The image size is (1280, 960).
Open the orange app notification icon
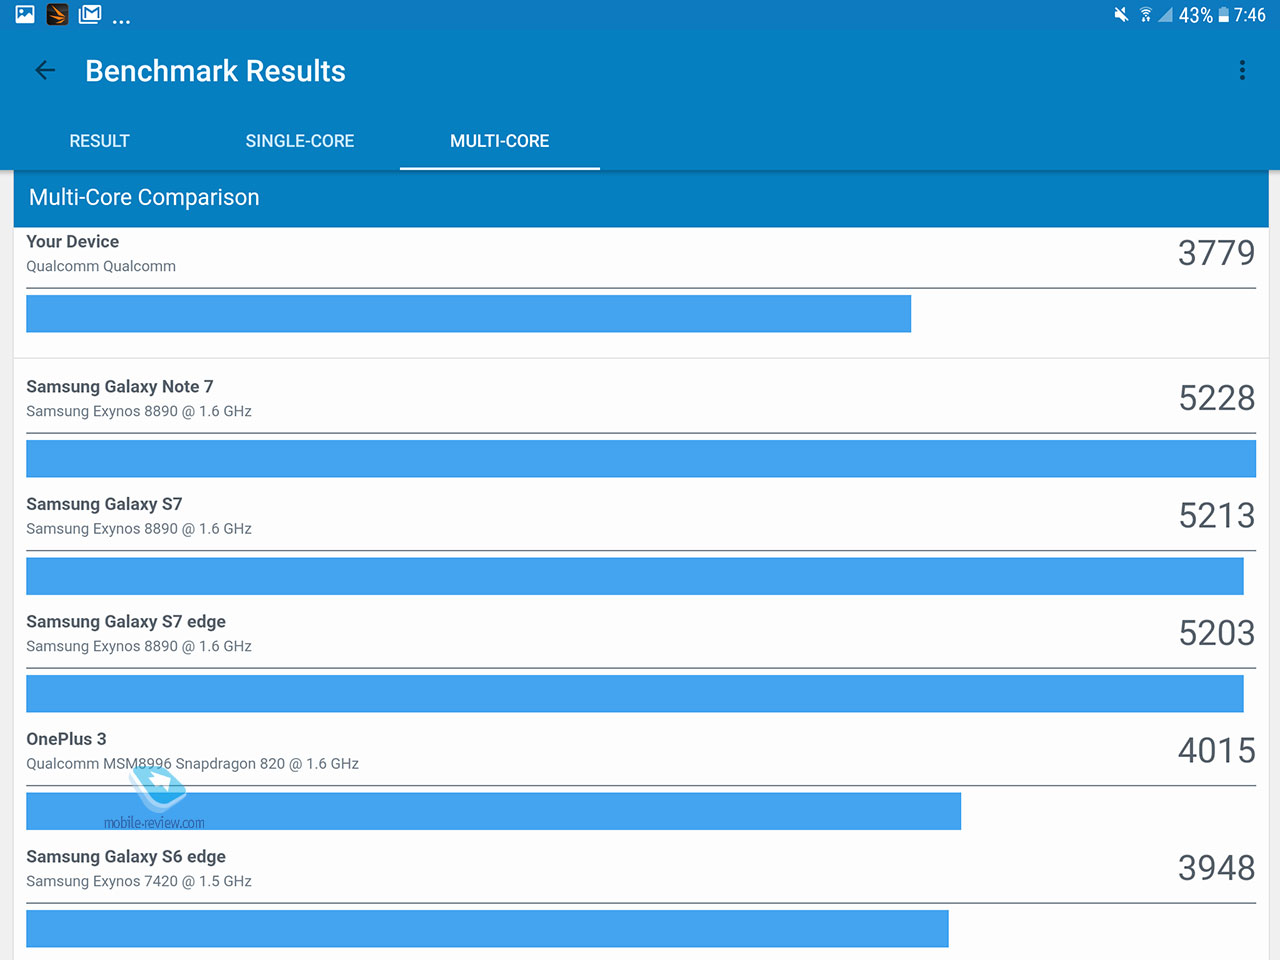click(58, 14)
